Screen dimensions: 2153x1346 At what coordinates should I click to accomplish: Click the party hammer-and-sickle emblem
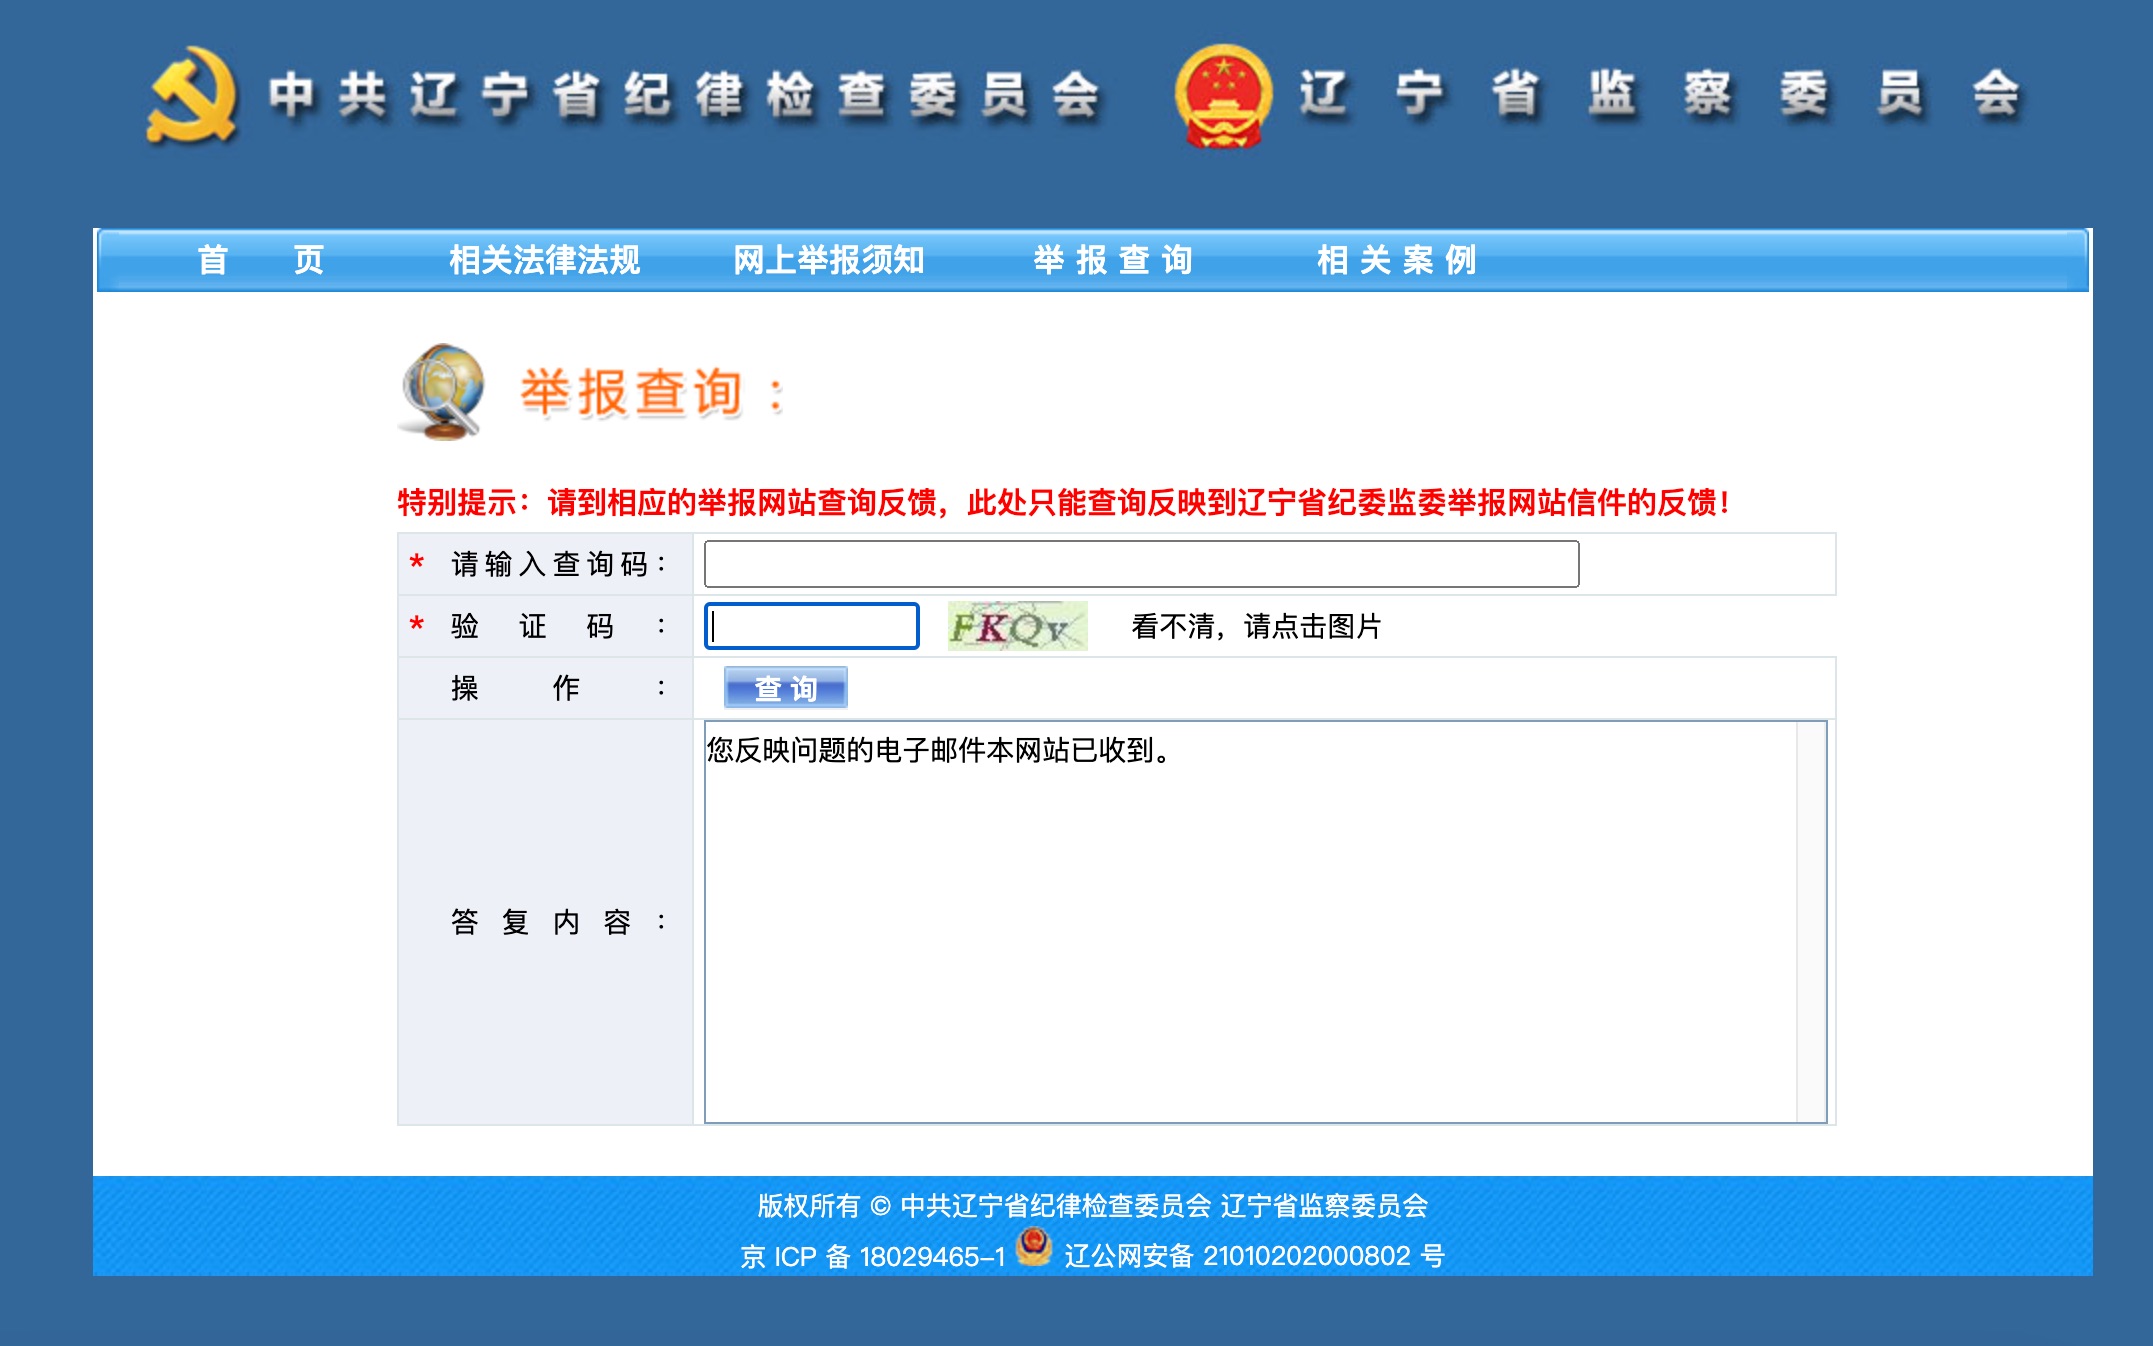(x=192, y=95)
